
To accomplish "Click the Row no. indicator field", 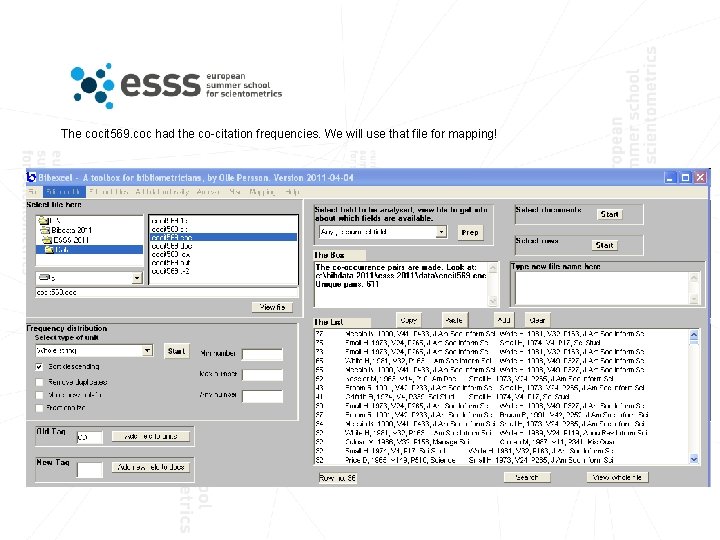I will tap(338, 478).
